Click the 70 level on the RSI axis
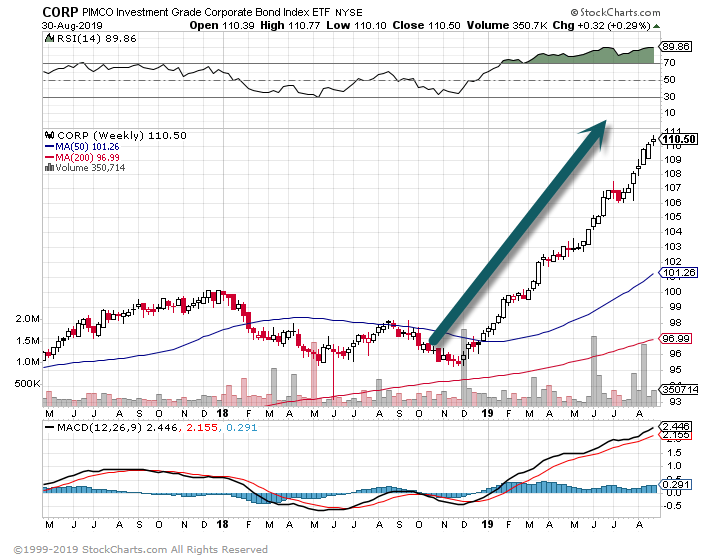This screenshot has width=725, height=560. pyautogui.click(x=670, y=63)
